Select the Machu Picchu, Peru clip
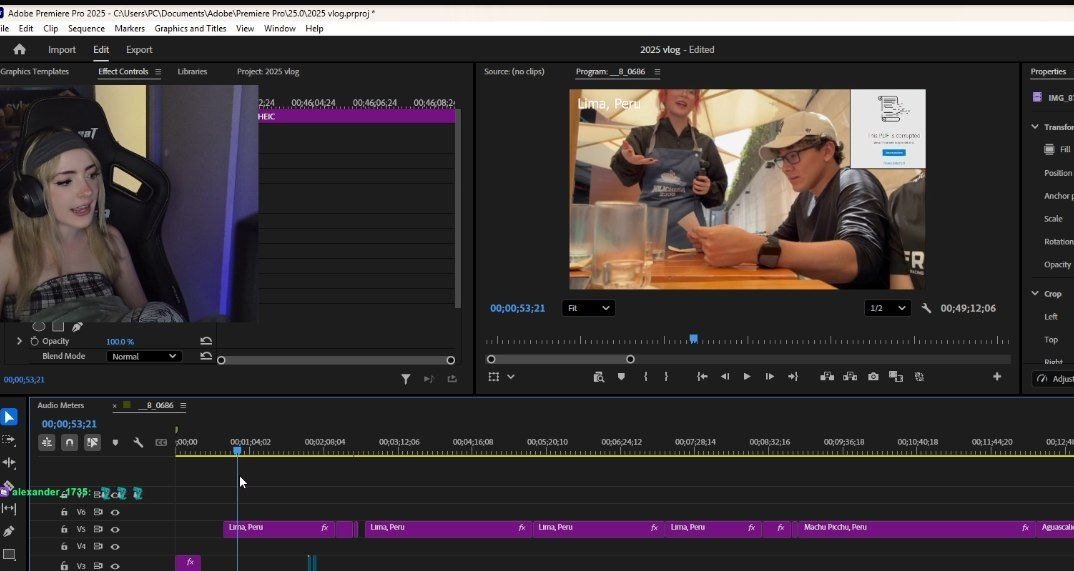Viewport: 1074px width, 571px height. click(x=915, y=528)
